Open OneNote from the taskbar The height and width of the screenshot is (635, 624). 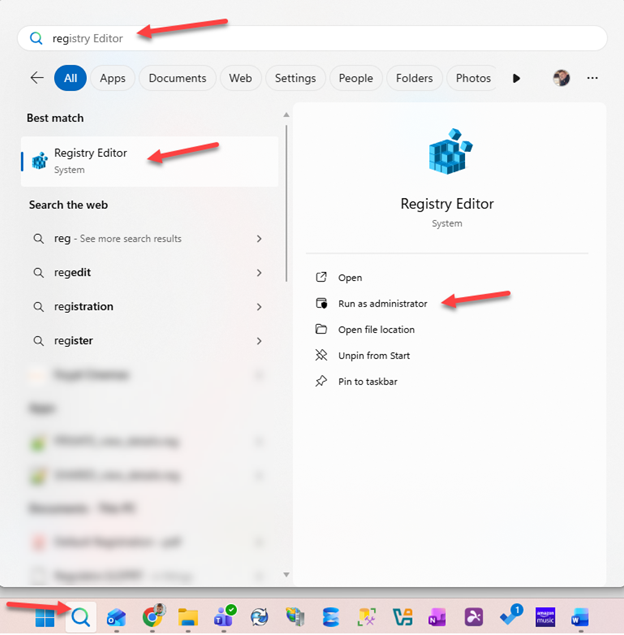point(437,617)
